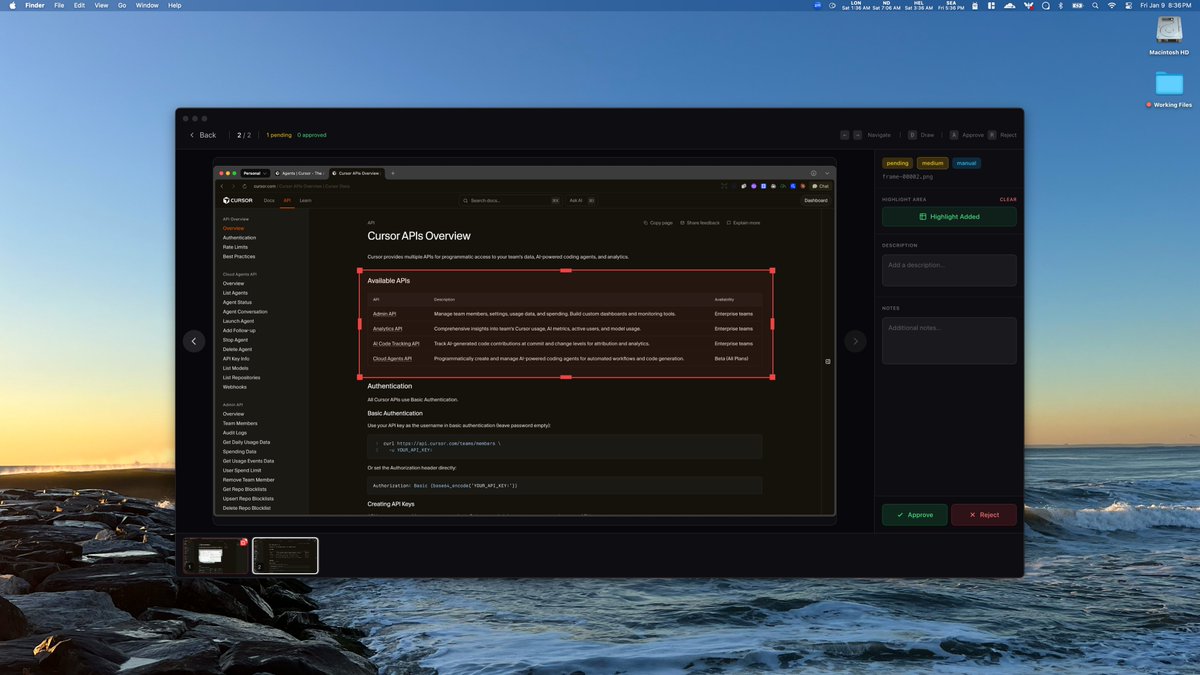
Task: Reject the frame with the red button
Action: point(983,514)
